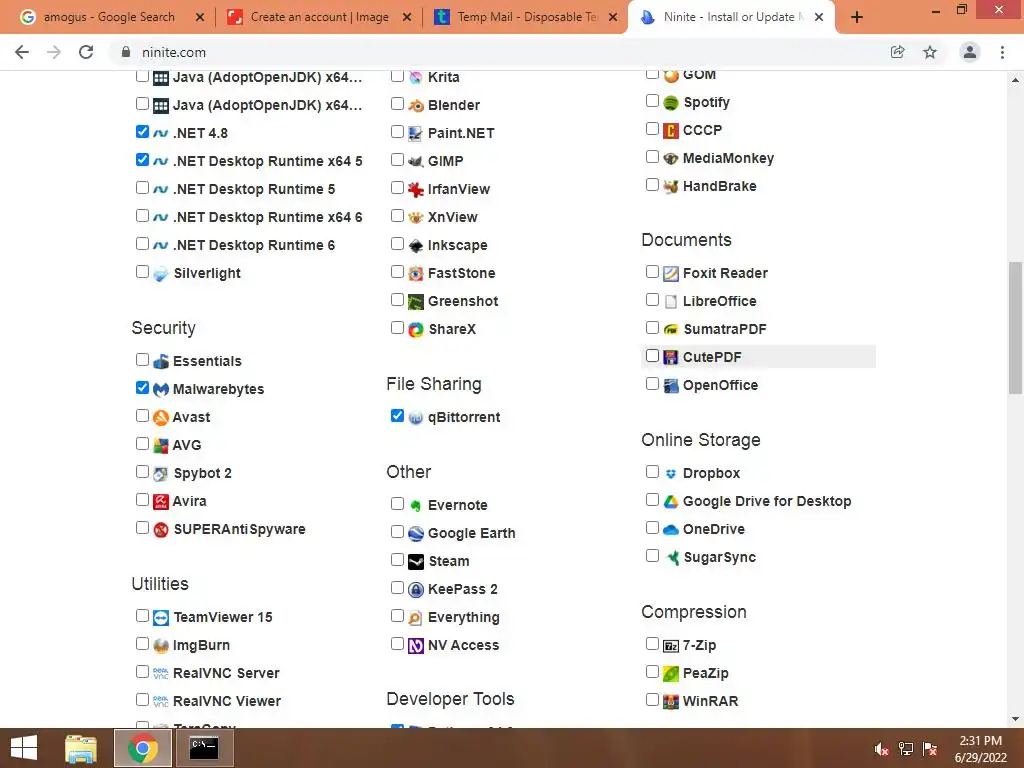Click the page vertical scrollbar thumb
The width and height of the screenshot is (1024, 768).
click(x=1015, y=328)
